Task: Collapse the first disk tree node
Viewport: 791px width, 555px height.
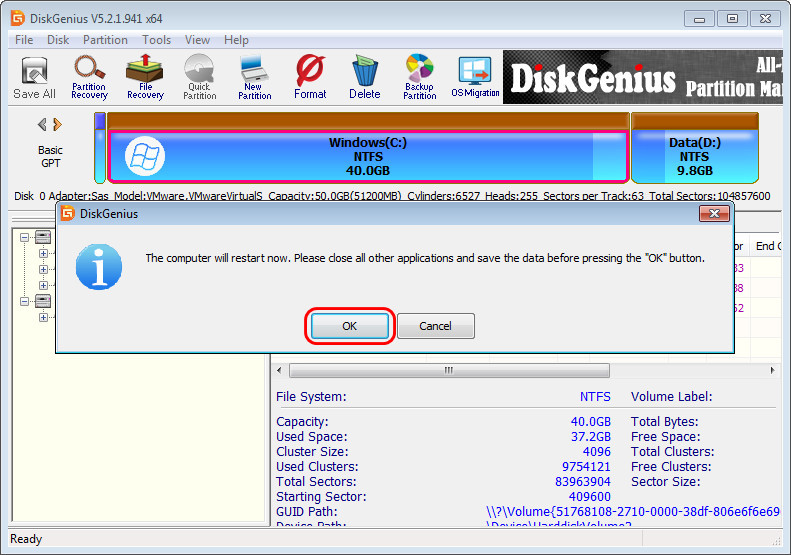Action: coord(24,237)
